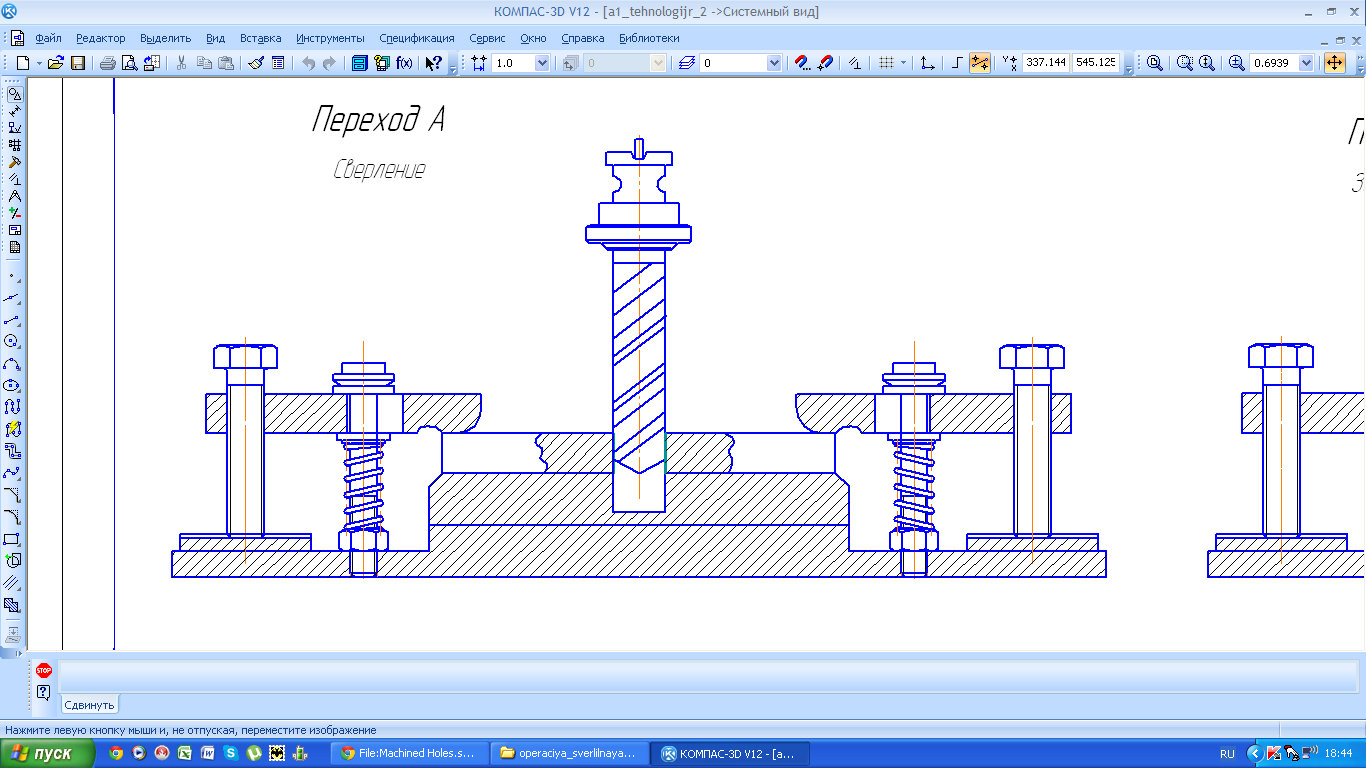1366x768 pixels.
Task: Open the Инструменты menu
Action: [330, 38]
